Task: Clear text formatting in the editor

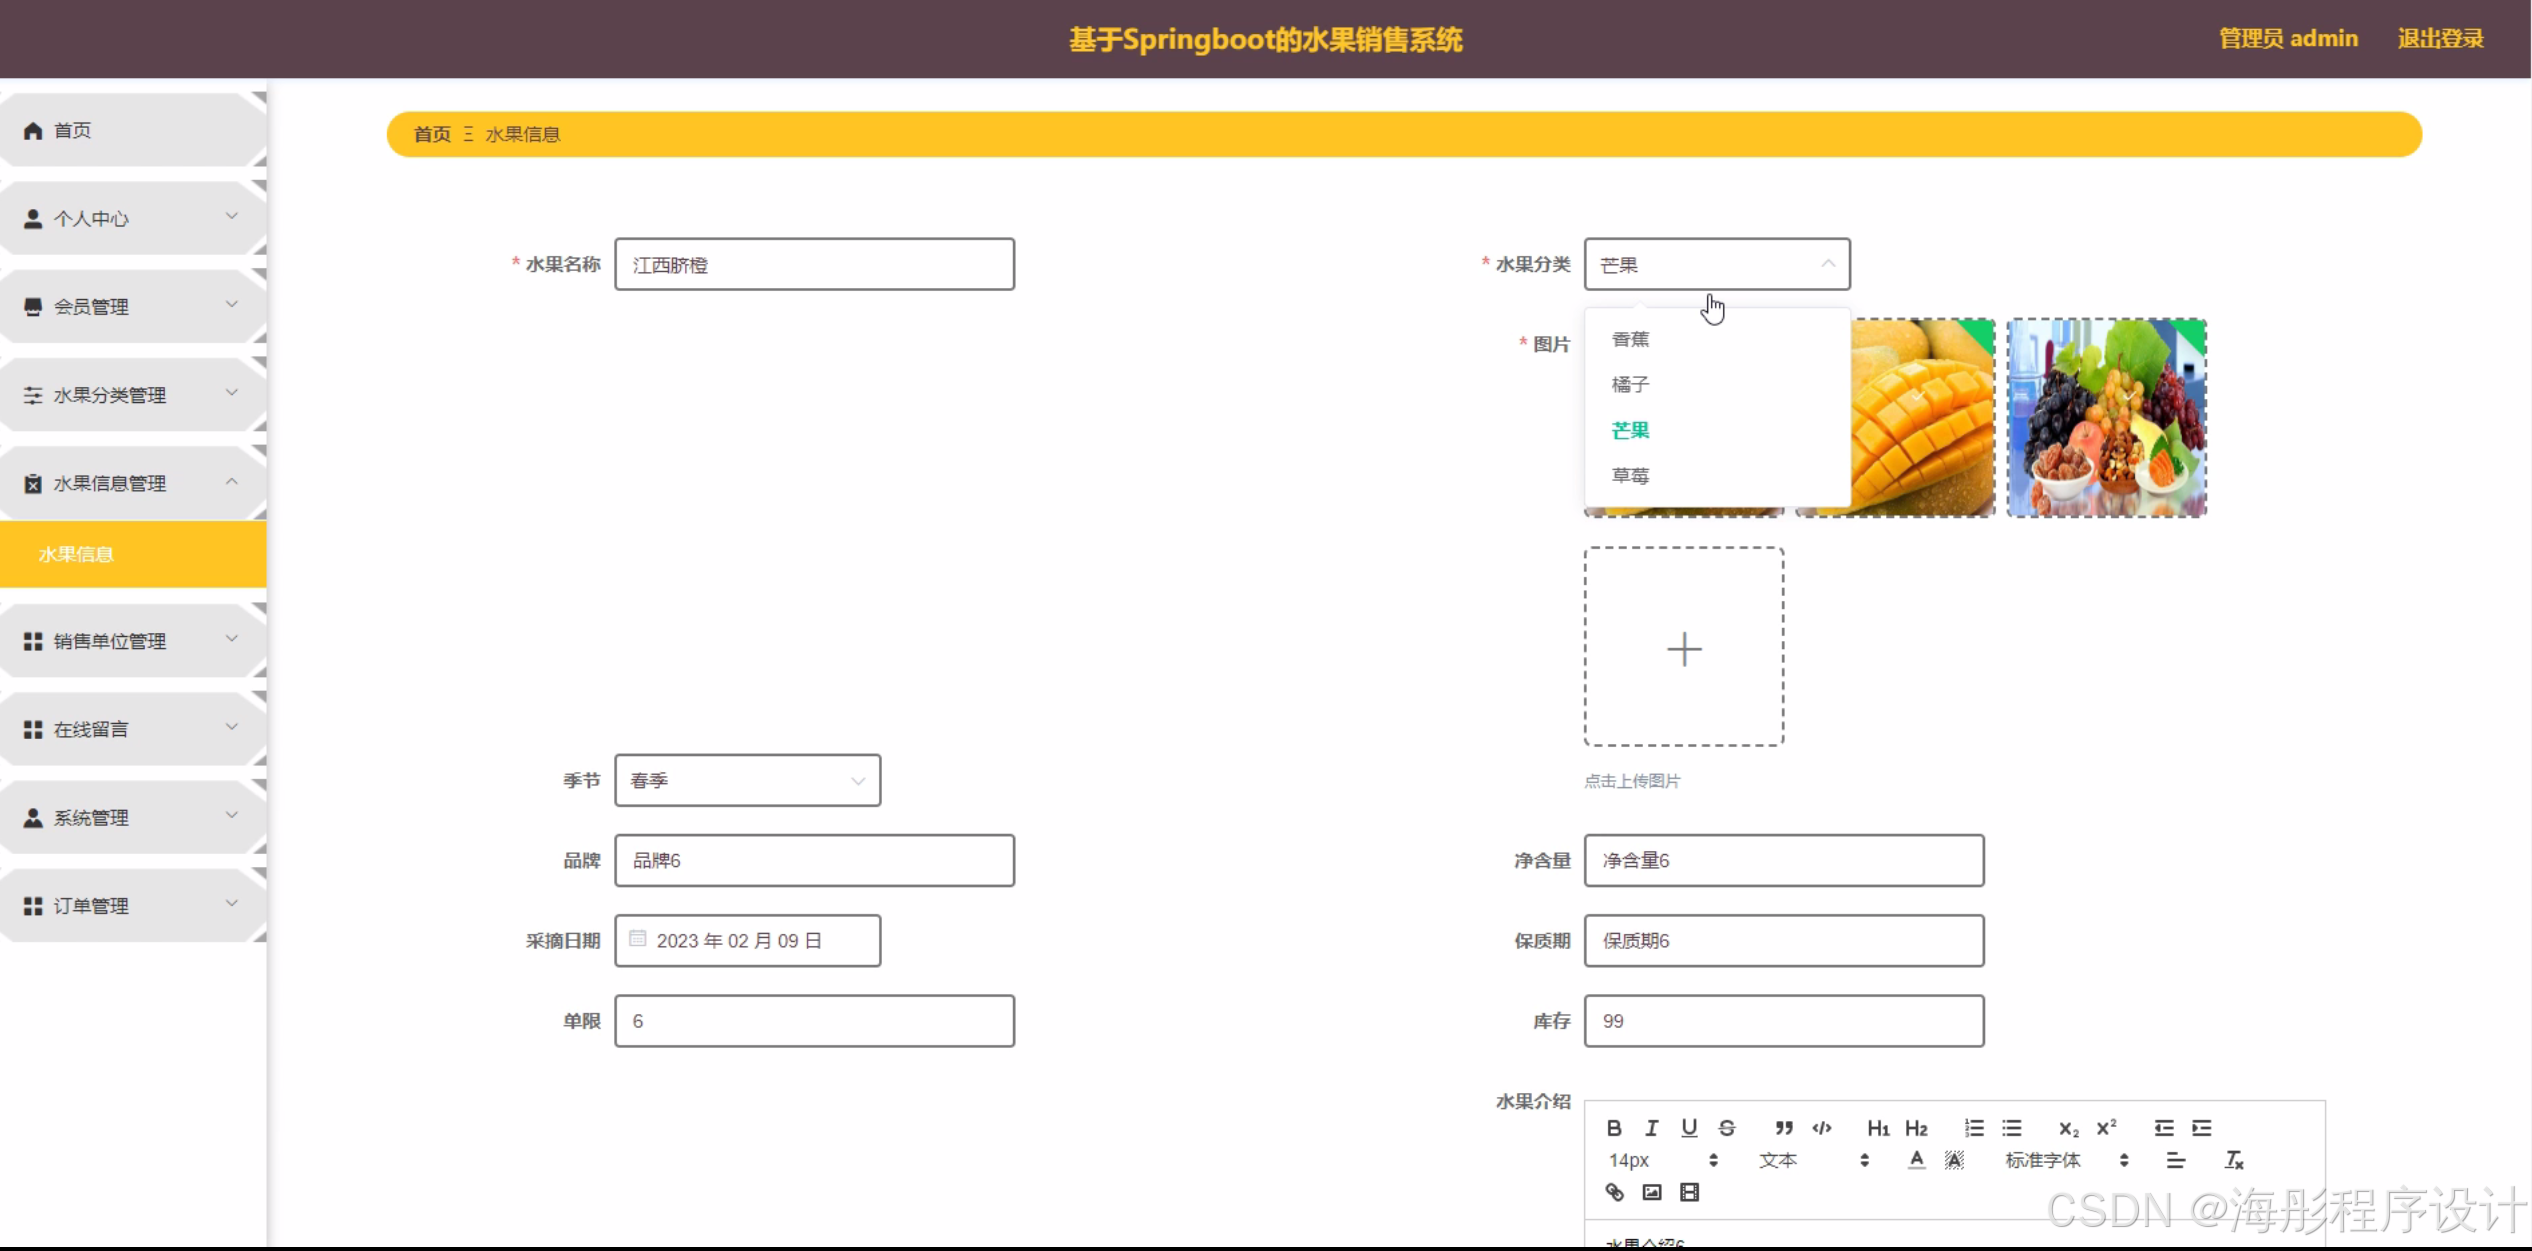Action: tap(2234, 1160)
